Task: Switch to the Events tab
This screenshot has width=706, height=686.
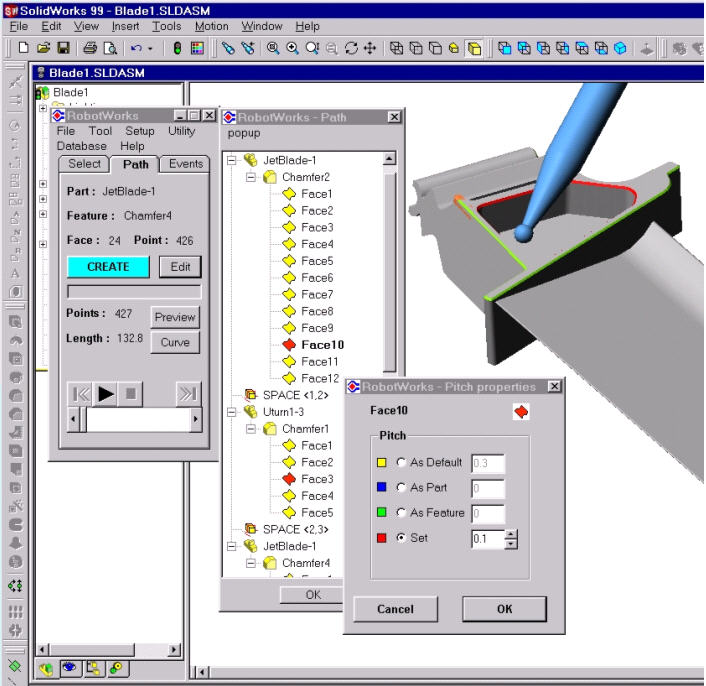Action: 185,164
